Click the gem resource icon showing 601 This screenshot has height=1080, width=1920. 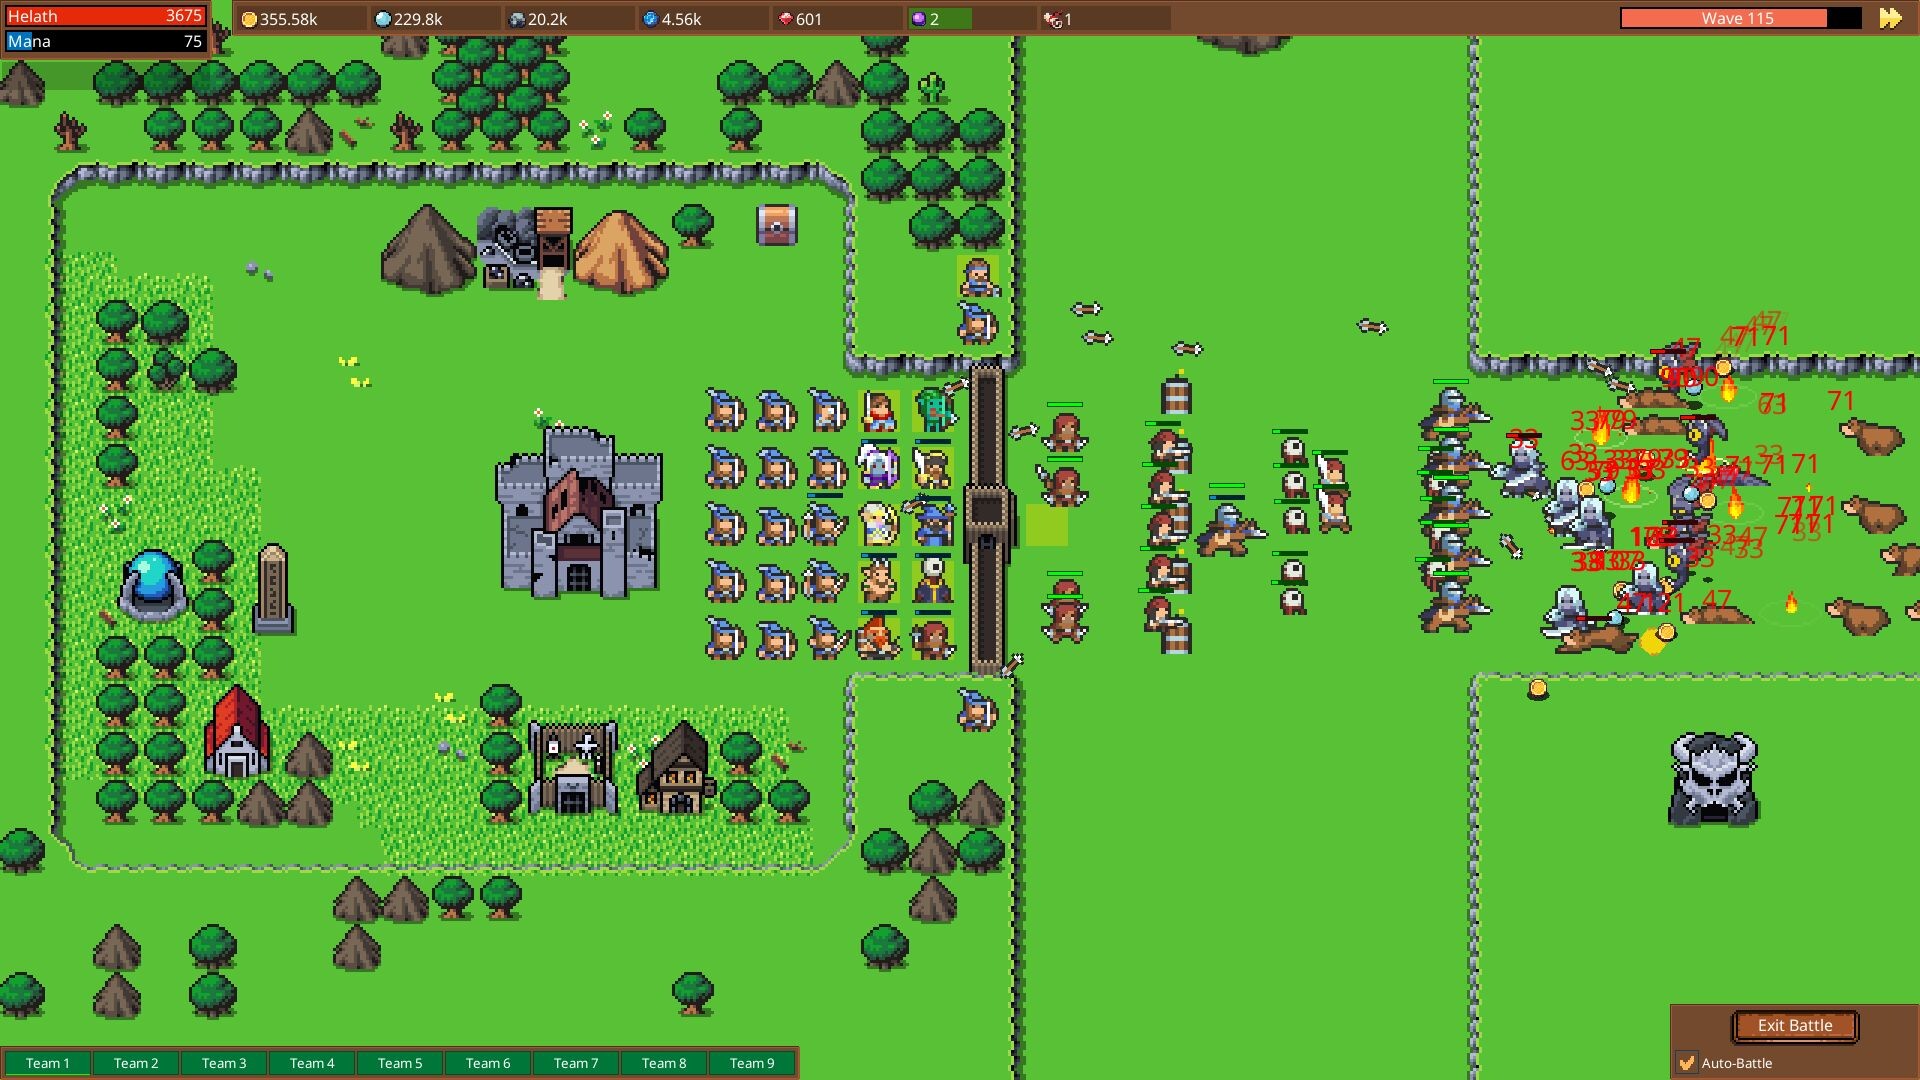click(x=787, y=17)
